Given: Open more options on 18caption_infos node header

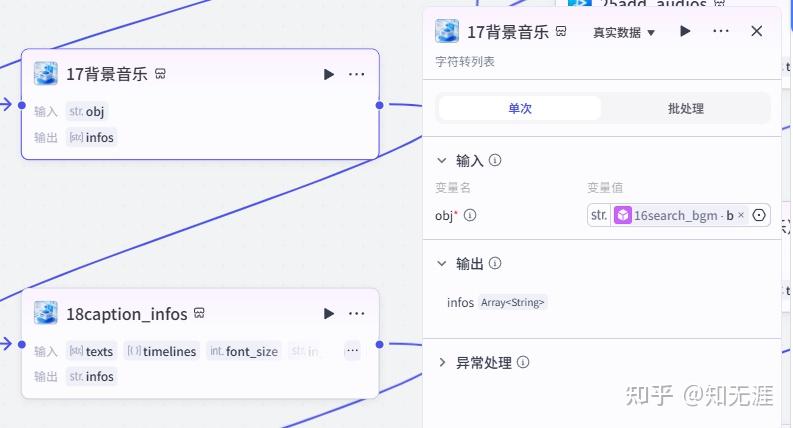Looking at the screenshot, I should click(357, 314).
